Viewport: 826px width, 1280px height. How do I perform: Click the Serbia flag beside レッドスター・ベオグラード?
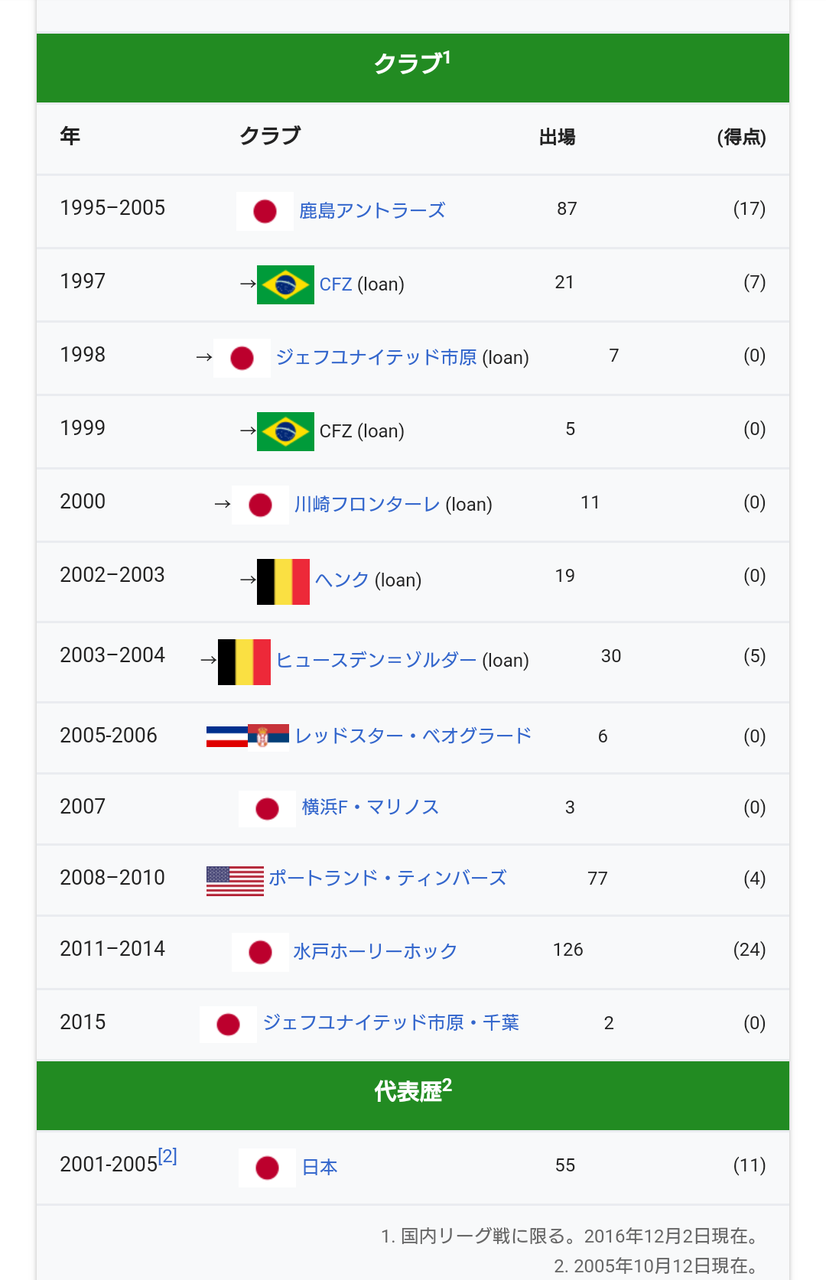269,737
